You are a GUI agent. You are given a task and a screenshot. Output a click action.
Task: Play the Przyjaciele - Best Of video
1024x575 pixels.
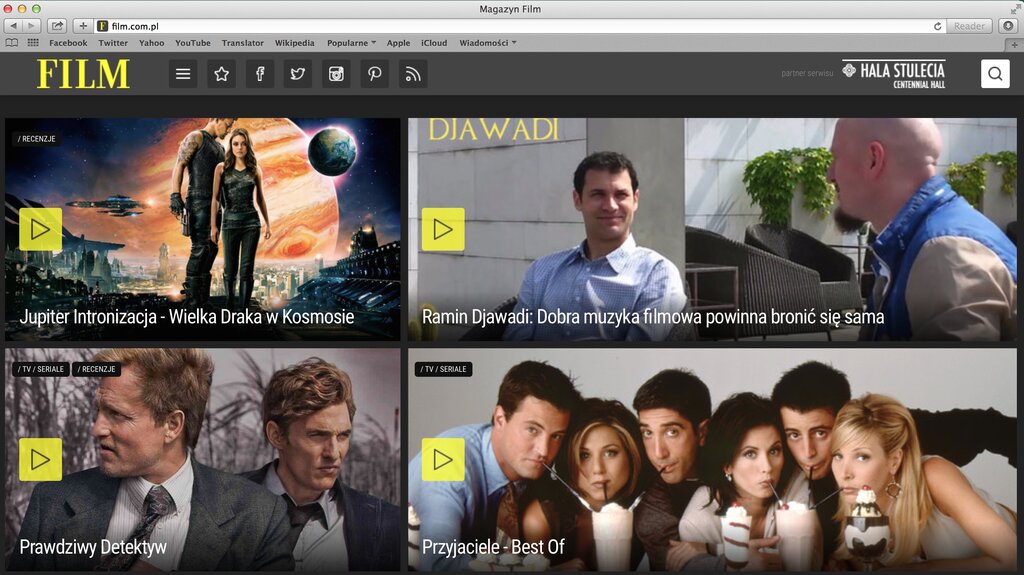443,459
